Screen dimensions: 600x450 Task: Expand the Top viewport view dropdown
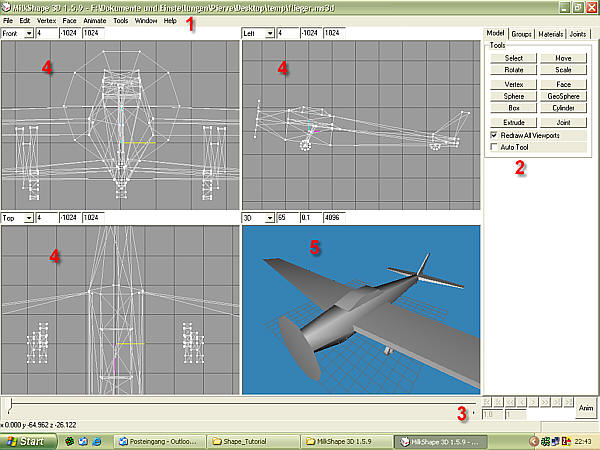[x=29, y=218]
